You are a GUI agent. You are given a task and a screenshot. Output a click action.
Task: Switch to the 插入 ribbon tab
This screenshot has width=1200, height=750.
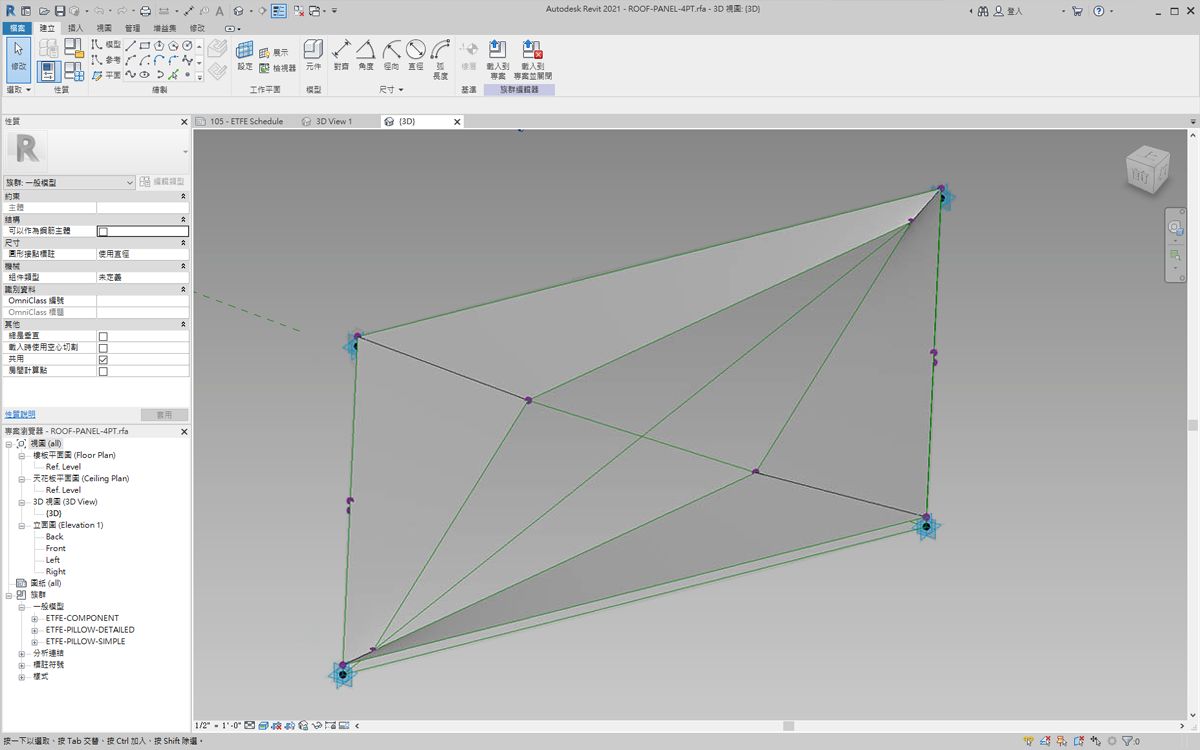pos(75,28)
